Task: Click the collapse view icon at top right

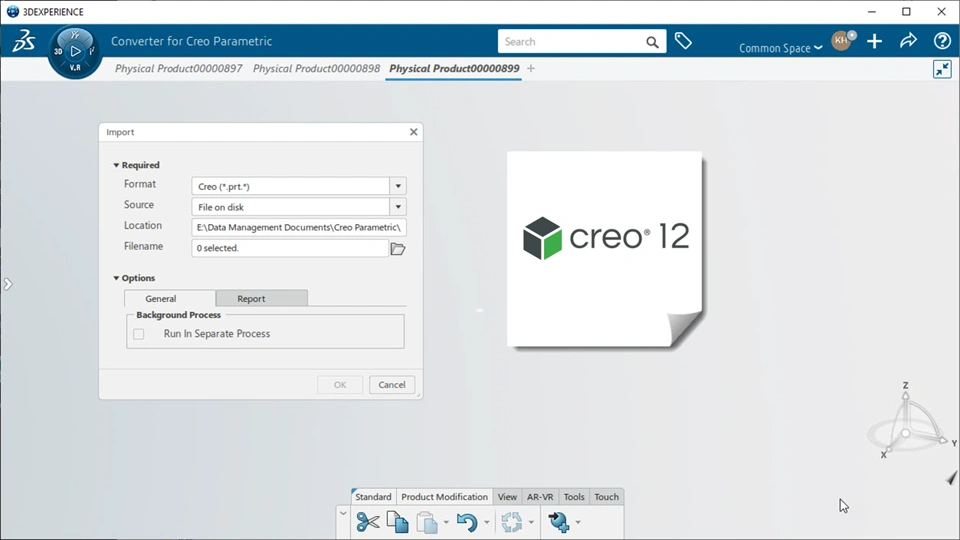Action: click(942, 69)
